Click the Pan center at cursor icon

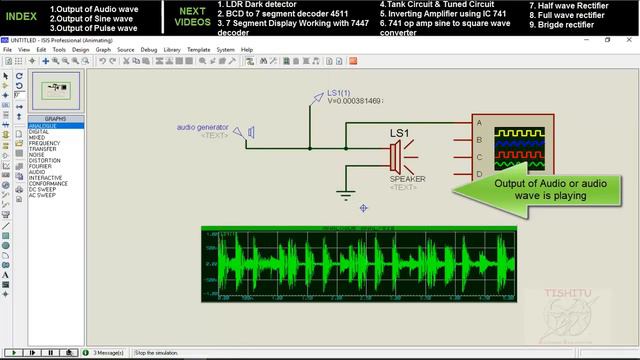coord(46,61)
